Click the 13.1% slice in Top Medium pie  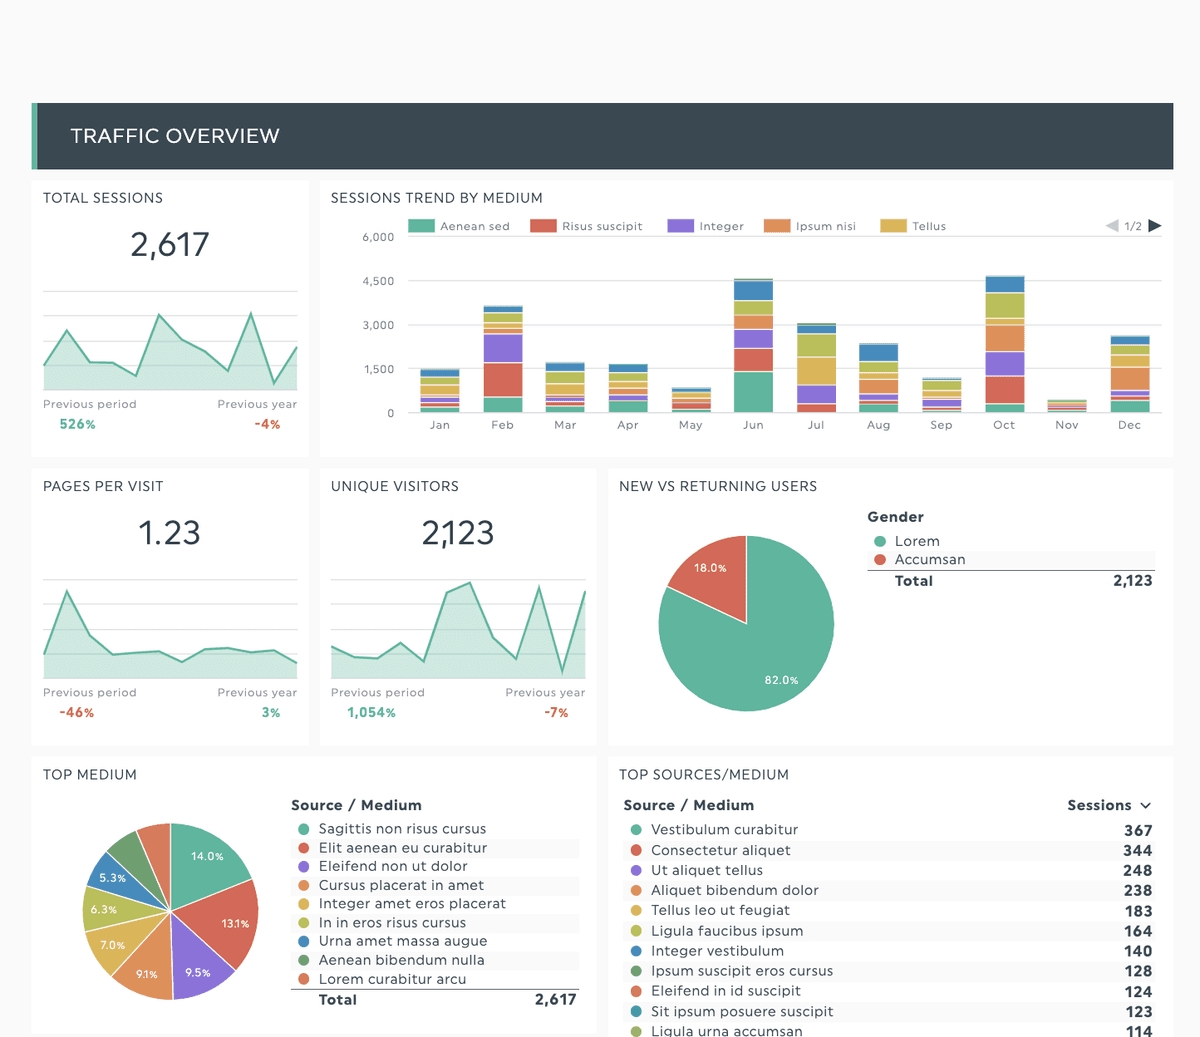(228, 922)
